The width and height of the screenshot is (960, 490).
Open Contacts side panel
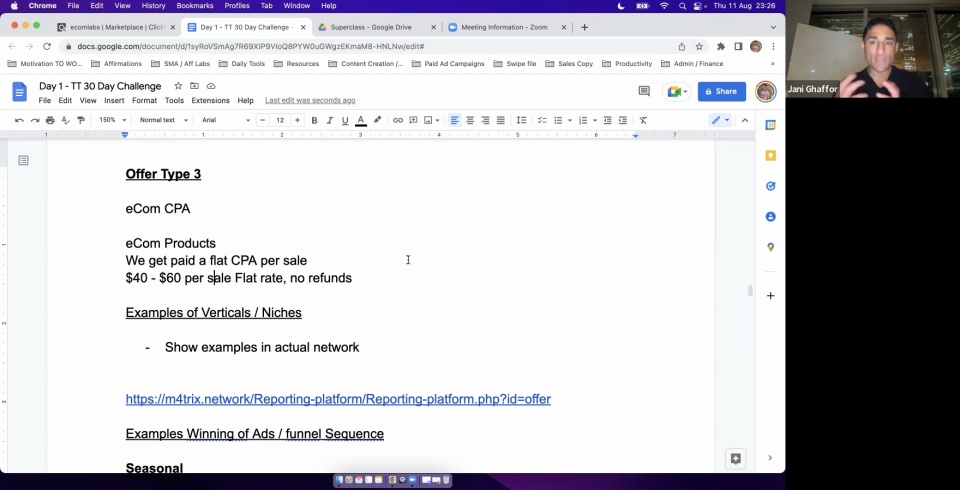coord(770,217)
